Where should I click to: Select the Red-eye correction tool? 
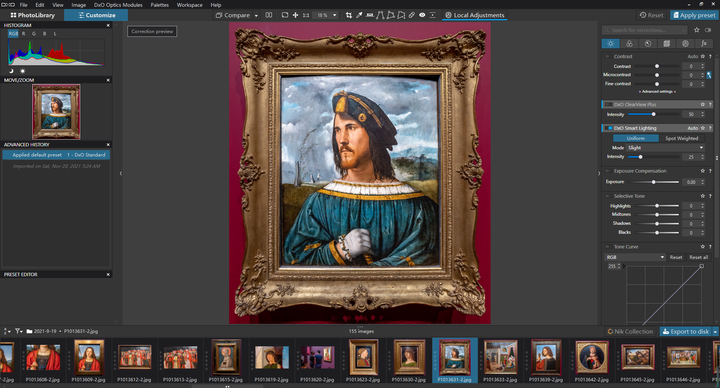[422, 15]
